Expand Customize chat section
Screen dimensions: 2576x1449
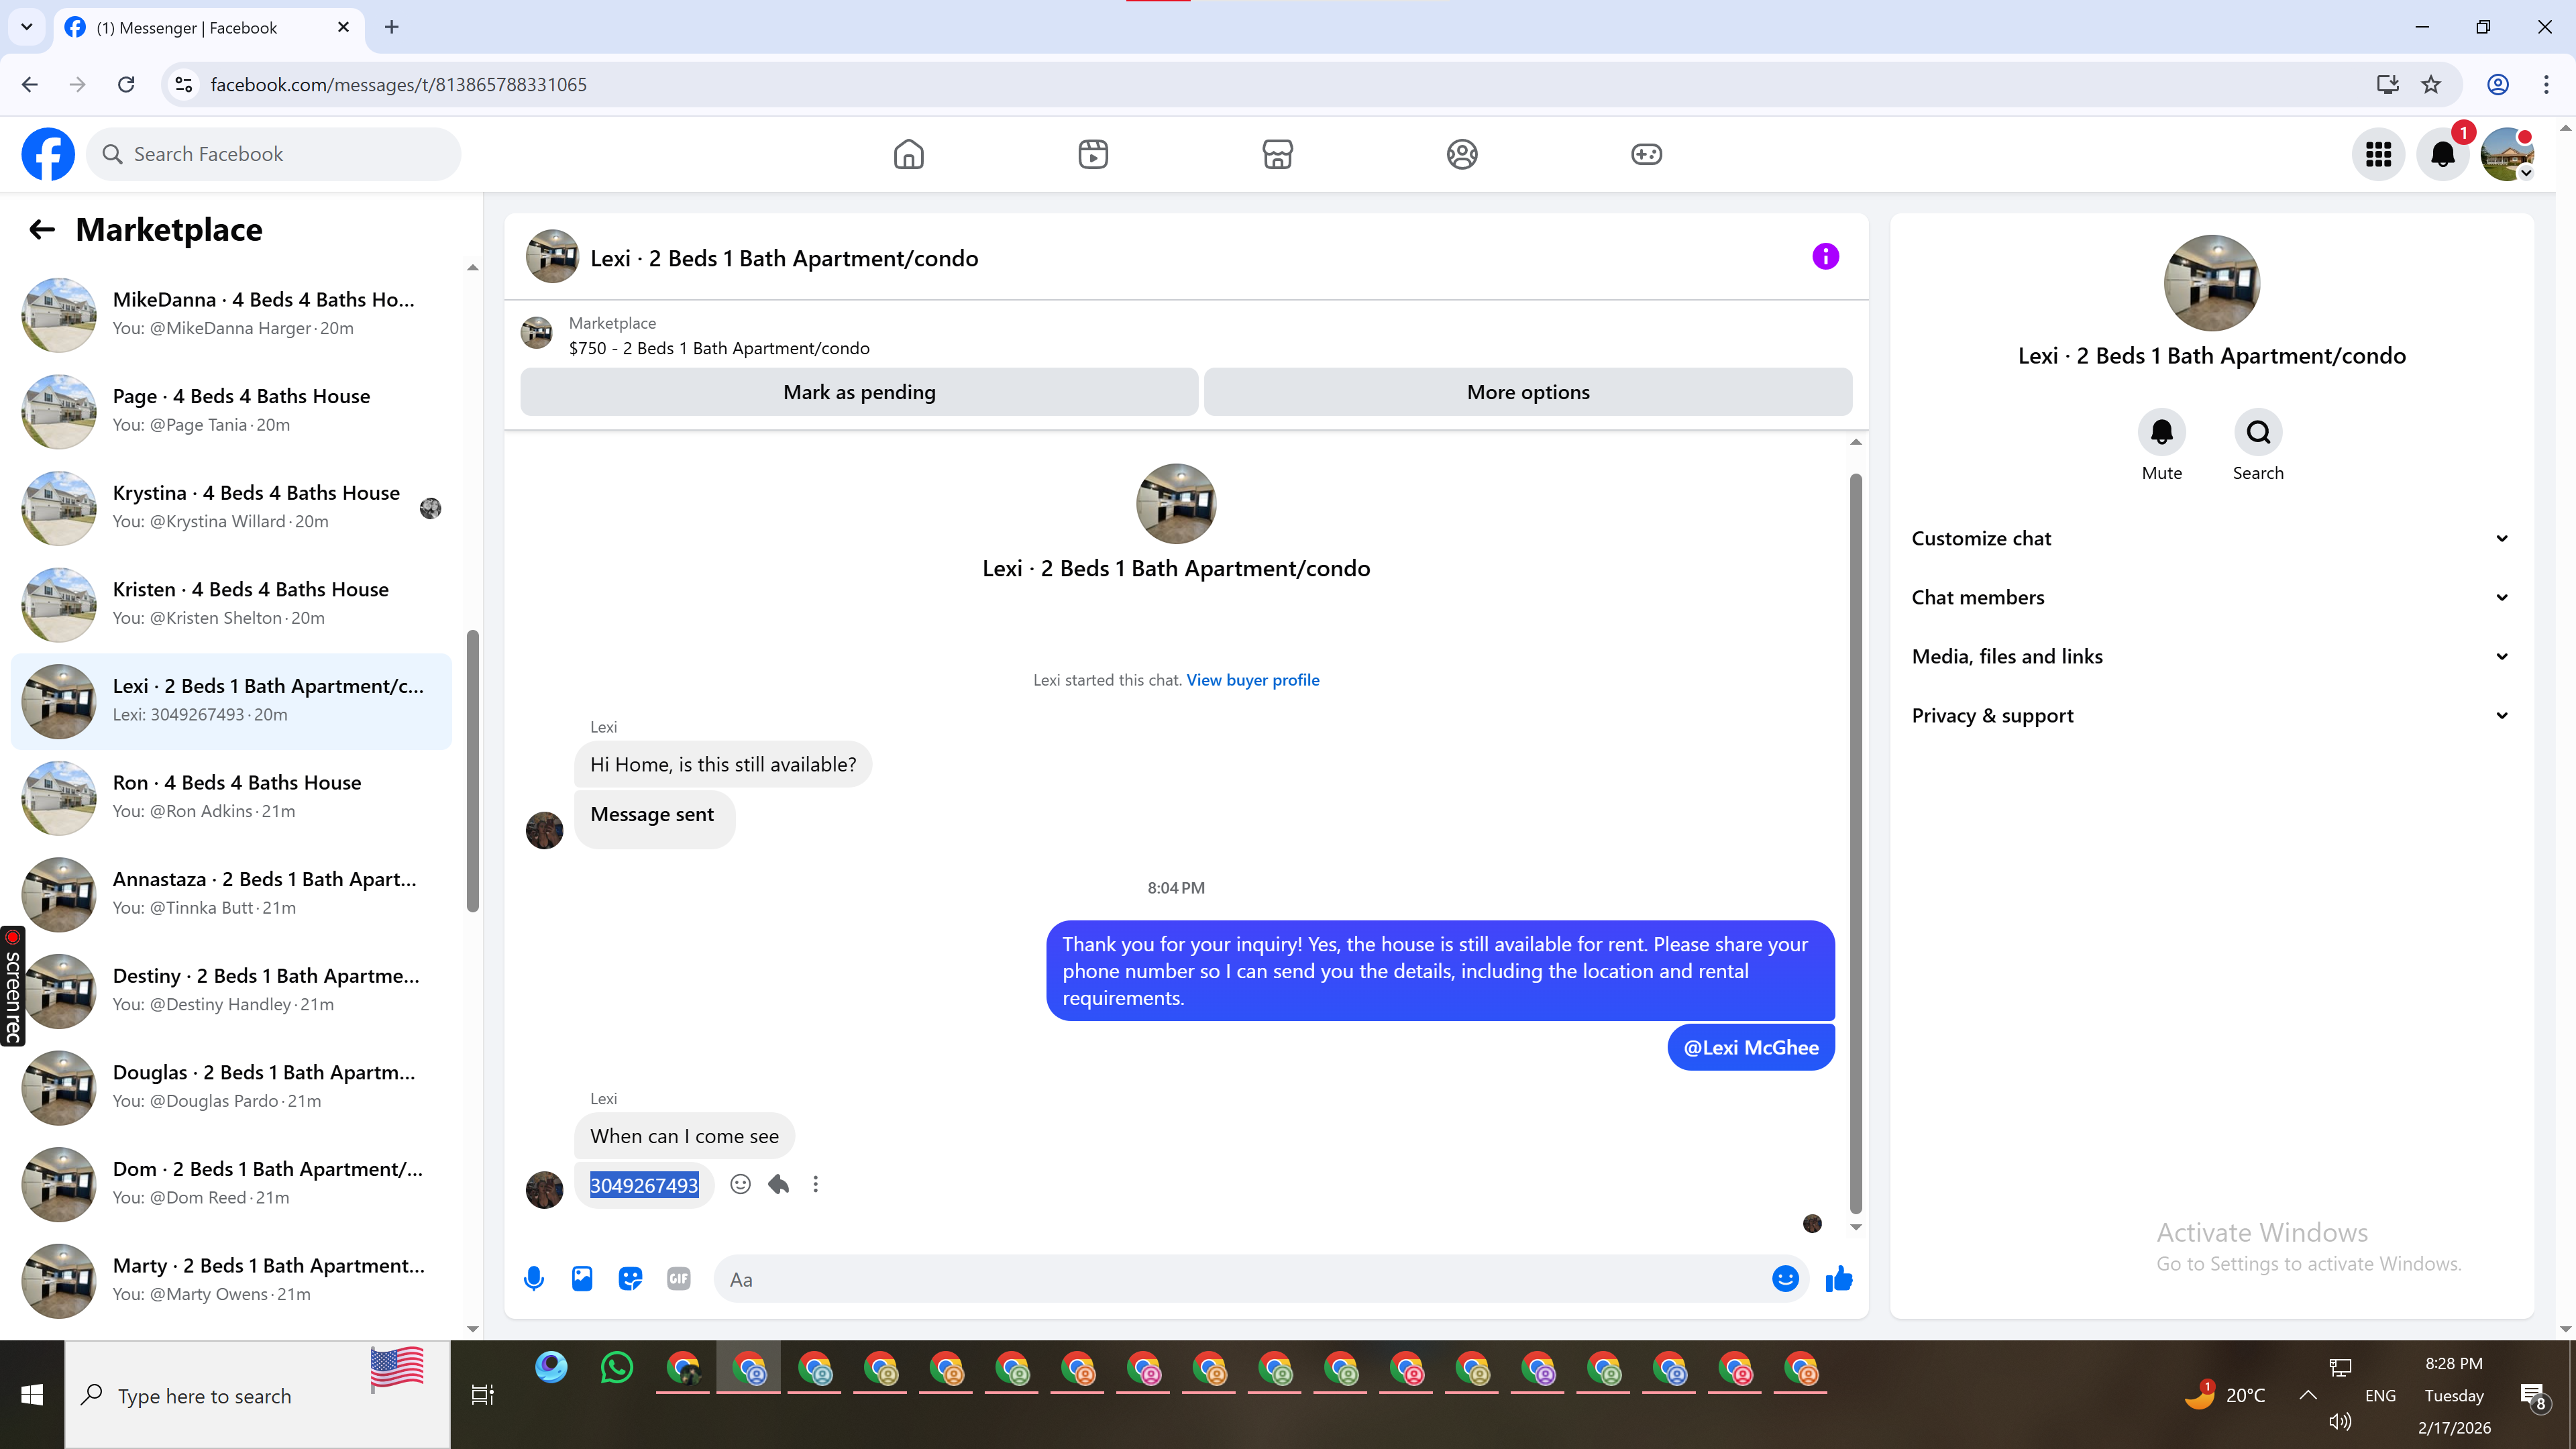click(x=2211, y=539)
